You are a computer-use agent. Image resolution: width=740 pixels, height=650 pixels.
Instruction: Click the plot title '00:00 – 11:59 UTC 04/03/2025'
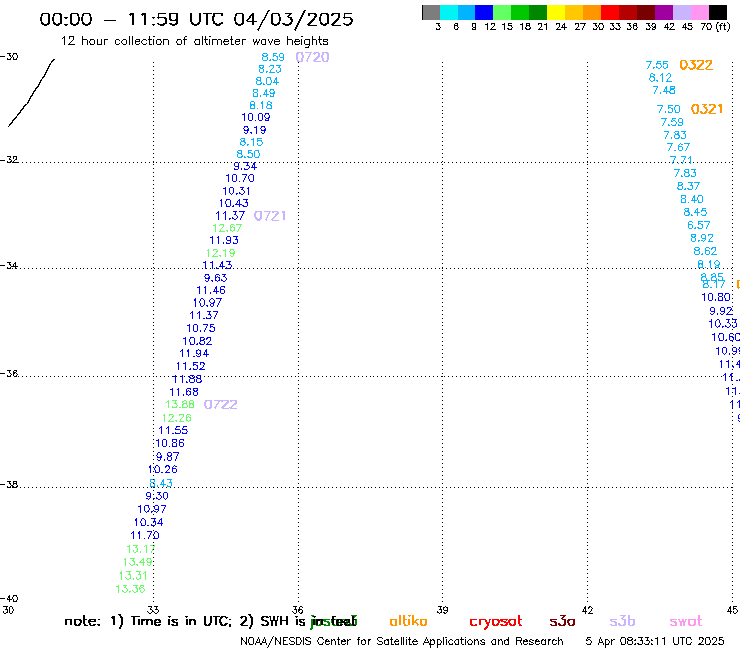coord(196,19)
